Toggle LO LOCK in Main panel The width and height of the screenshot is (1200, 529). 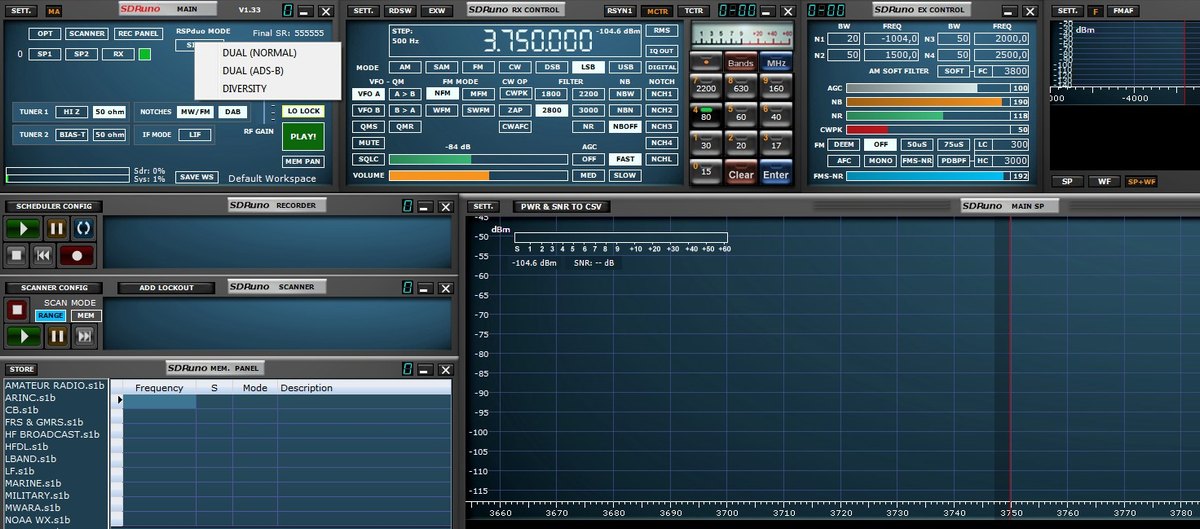[303, 111]
